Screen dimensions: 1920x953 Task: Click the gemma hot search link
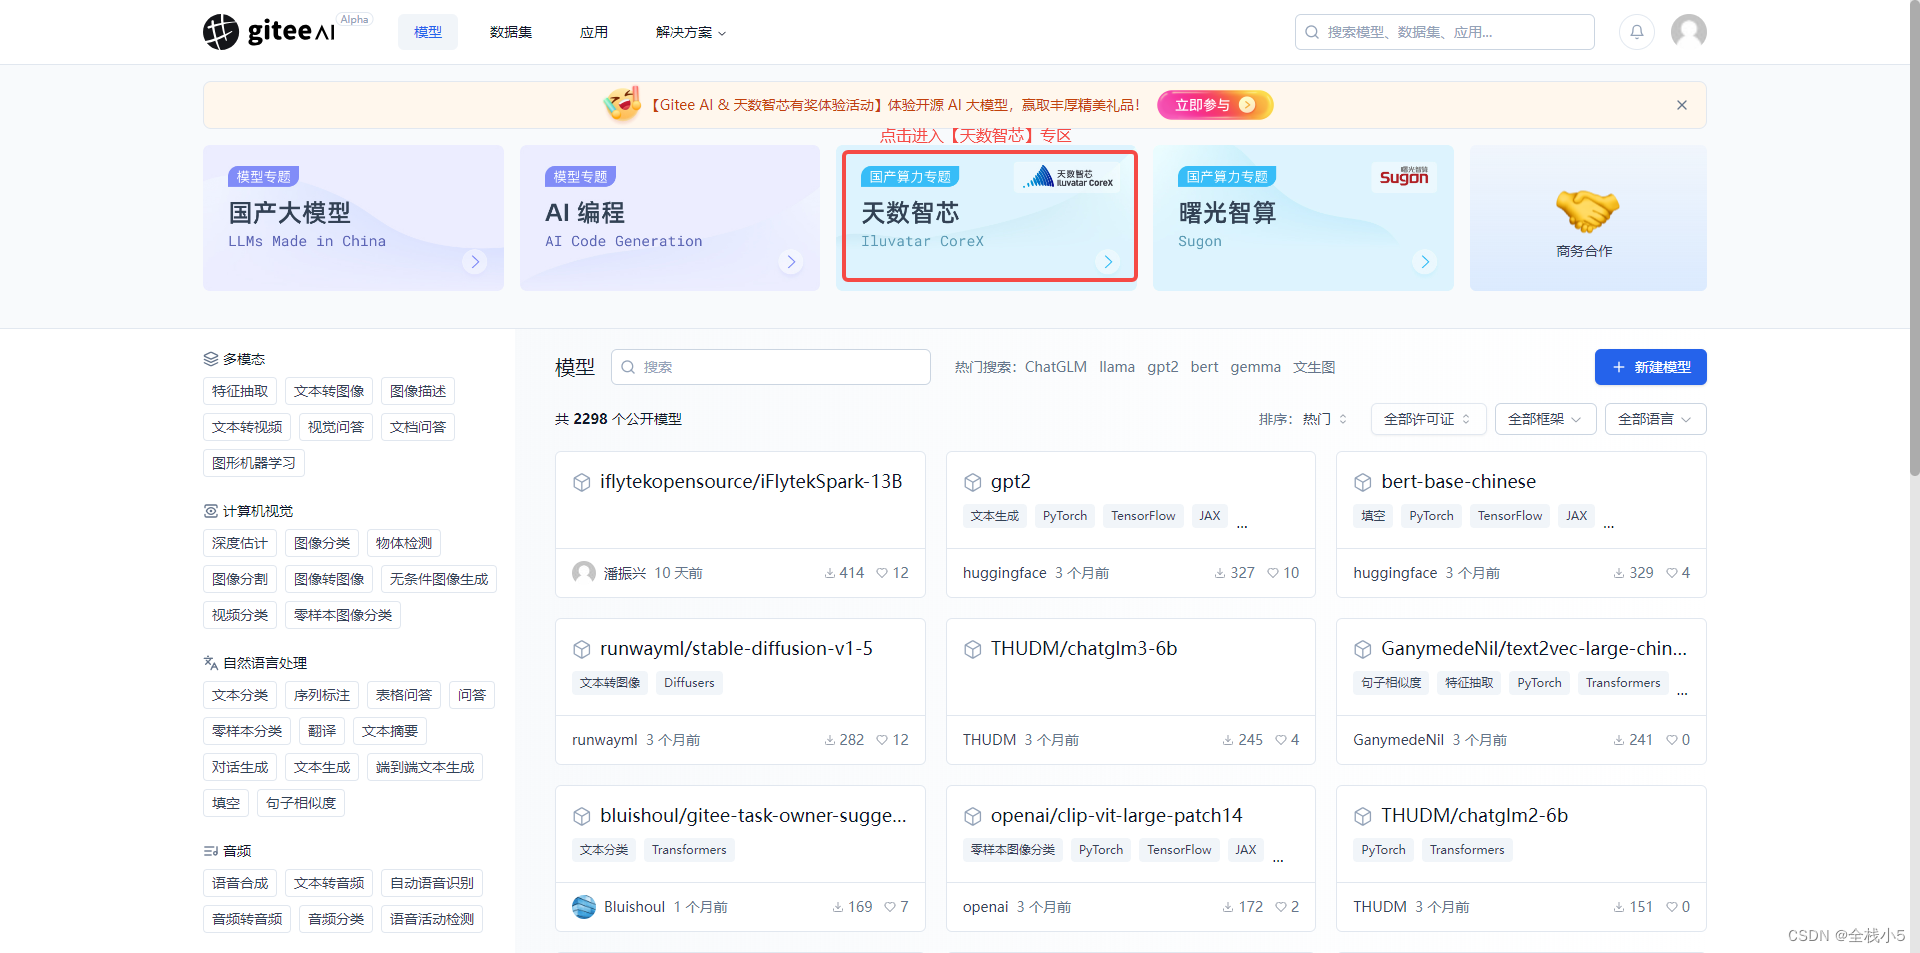pyautogui.click(x=1255, y=367)
